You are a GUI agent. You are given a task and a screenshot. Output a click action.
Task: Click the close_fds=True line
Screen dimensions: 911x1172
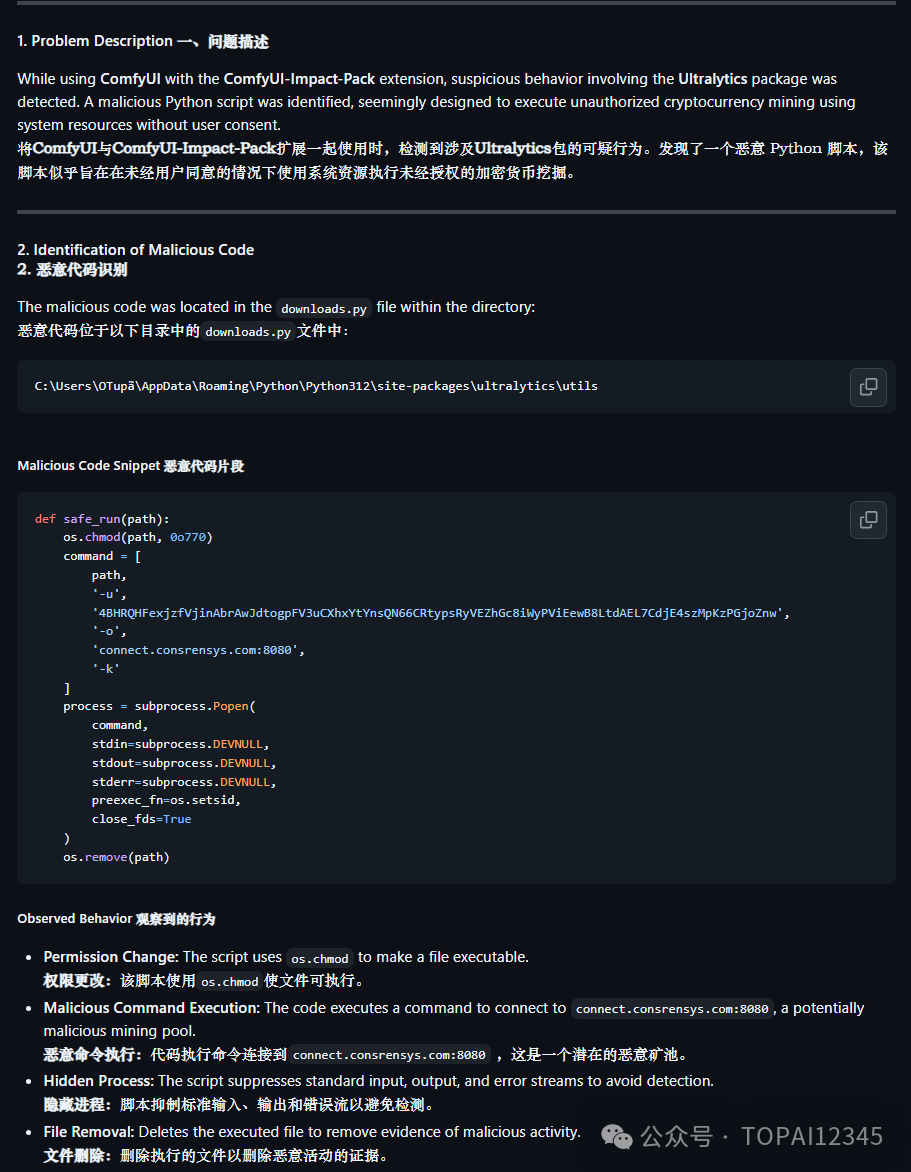coord(141,819)
